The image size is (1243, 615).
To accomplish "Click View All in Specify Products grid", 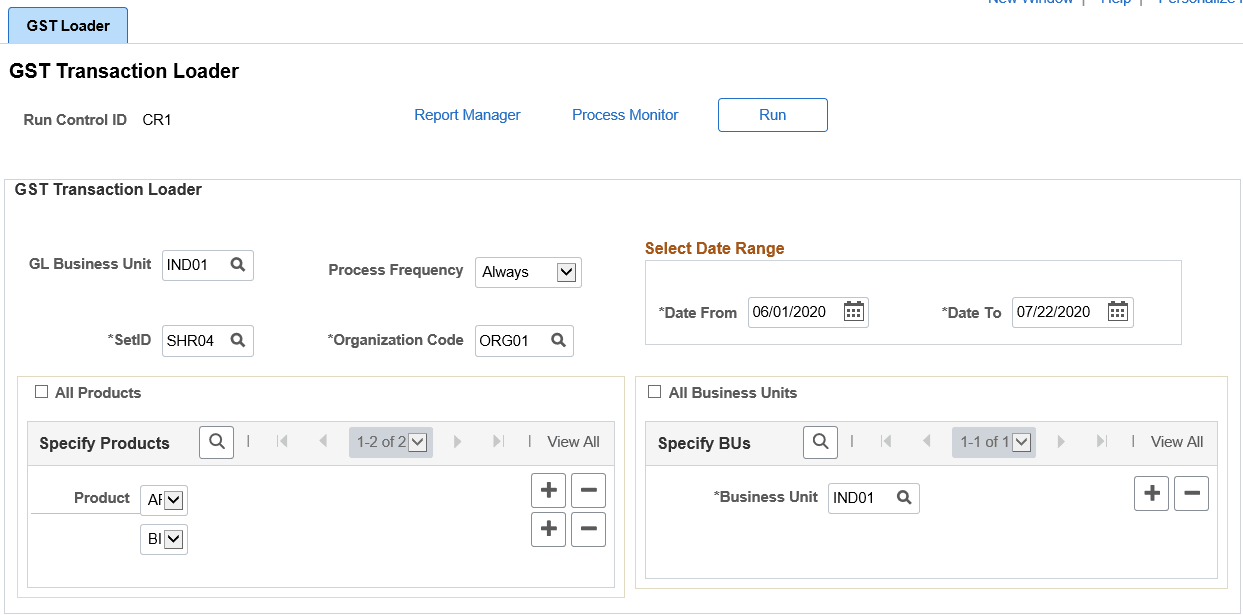I will 573,441.
